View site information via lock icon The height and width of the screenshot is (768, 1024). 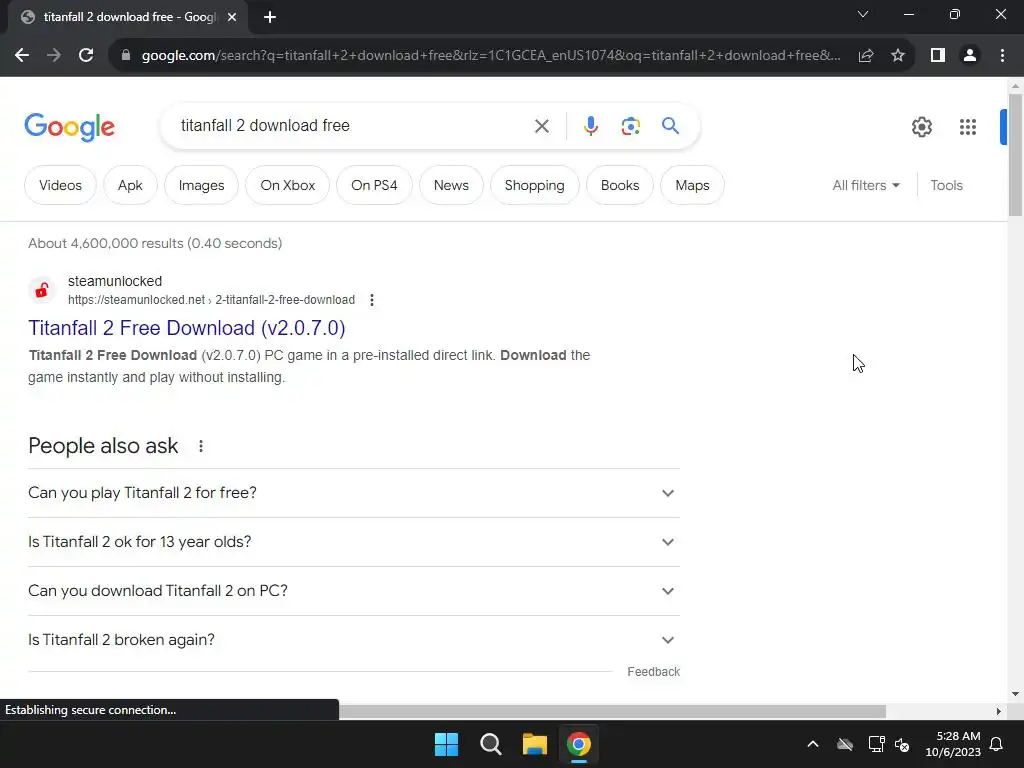pyautogui.click(x=126, y=56)
